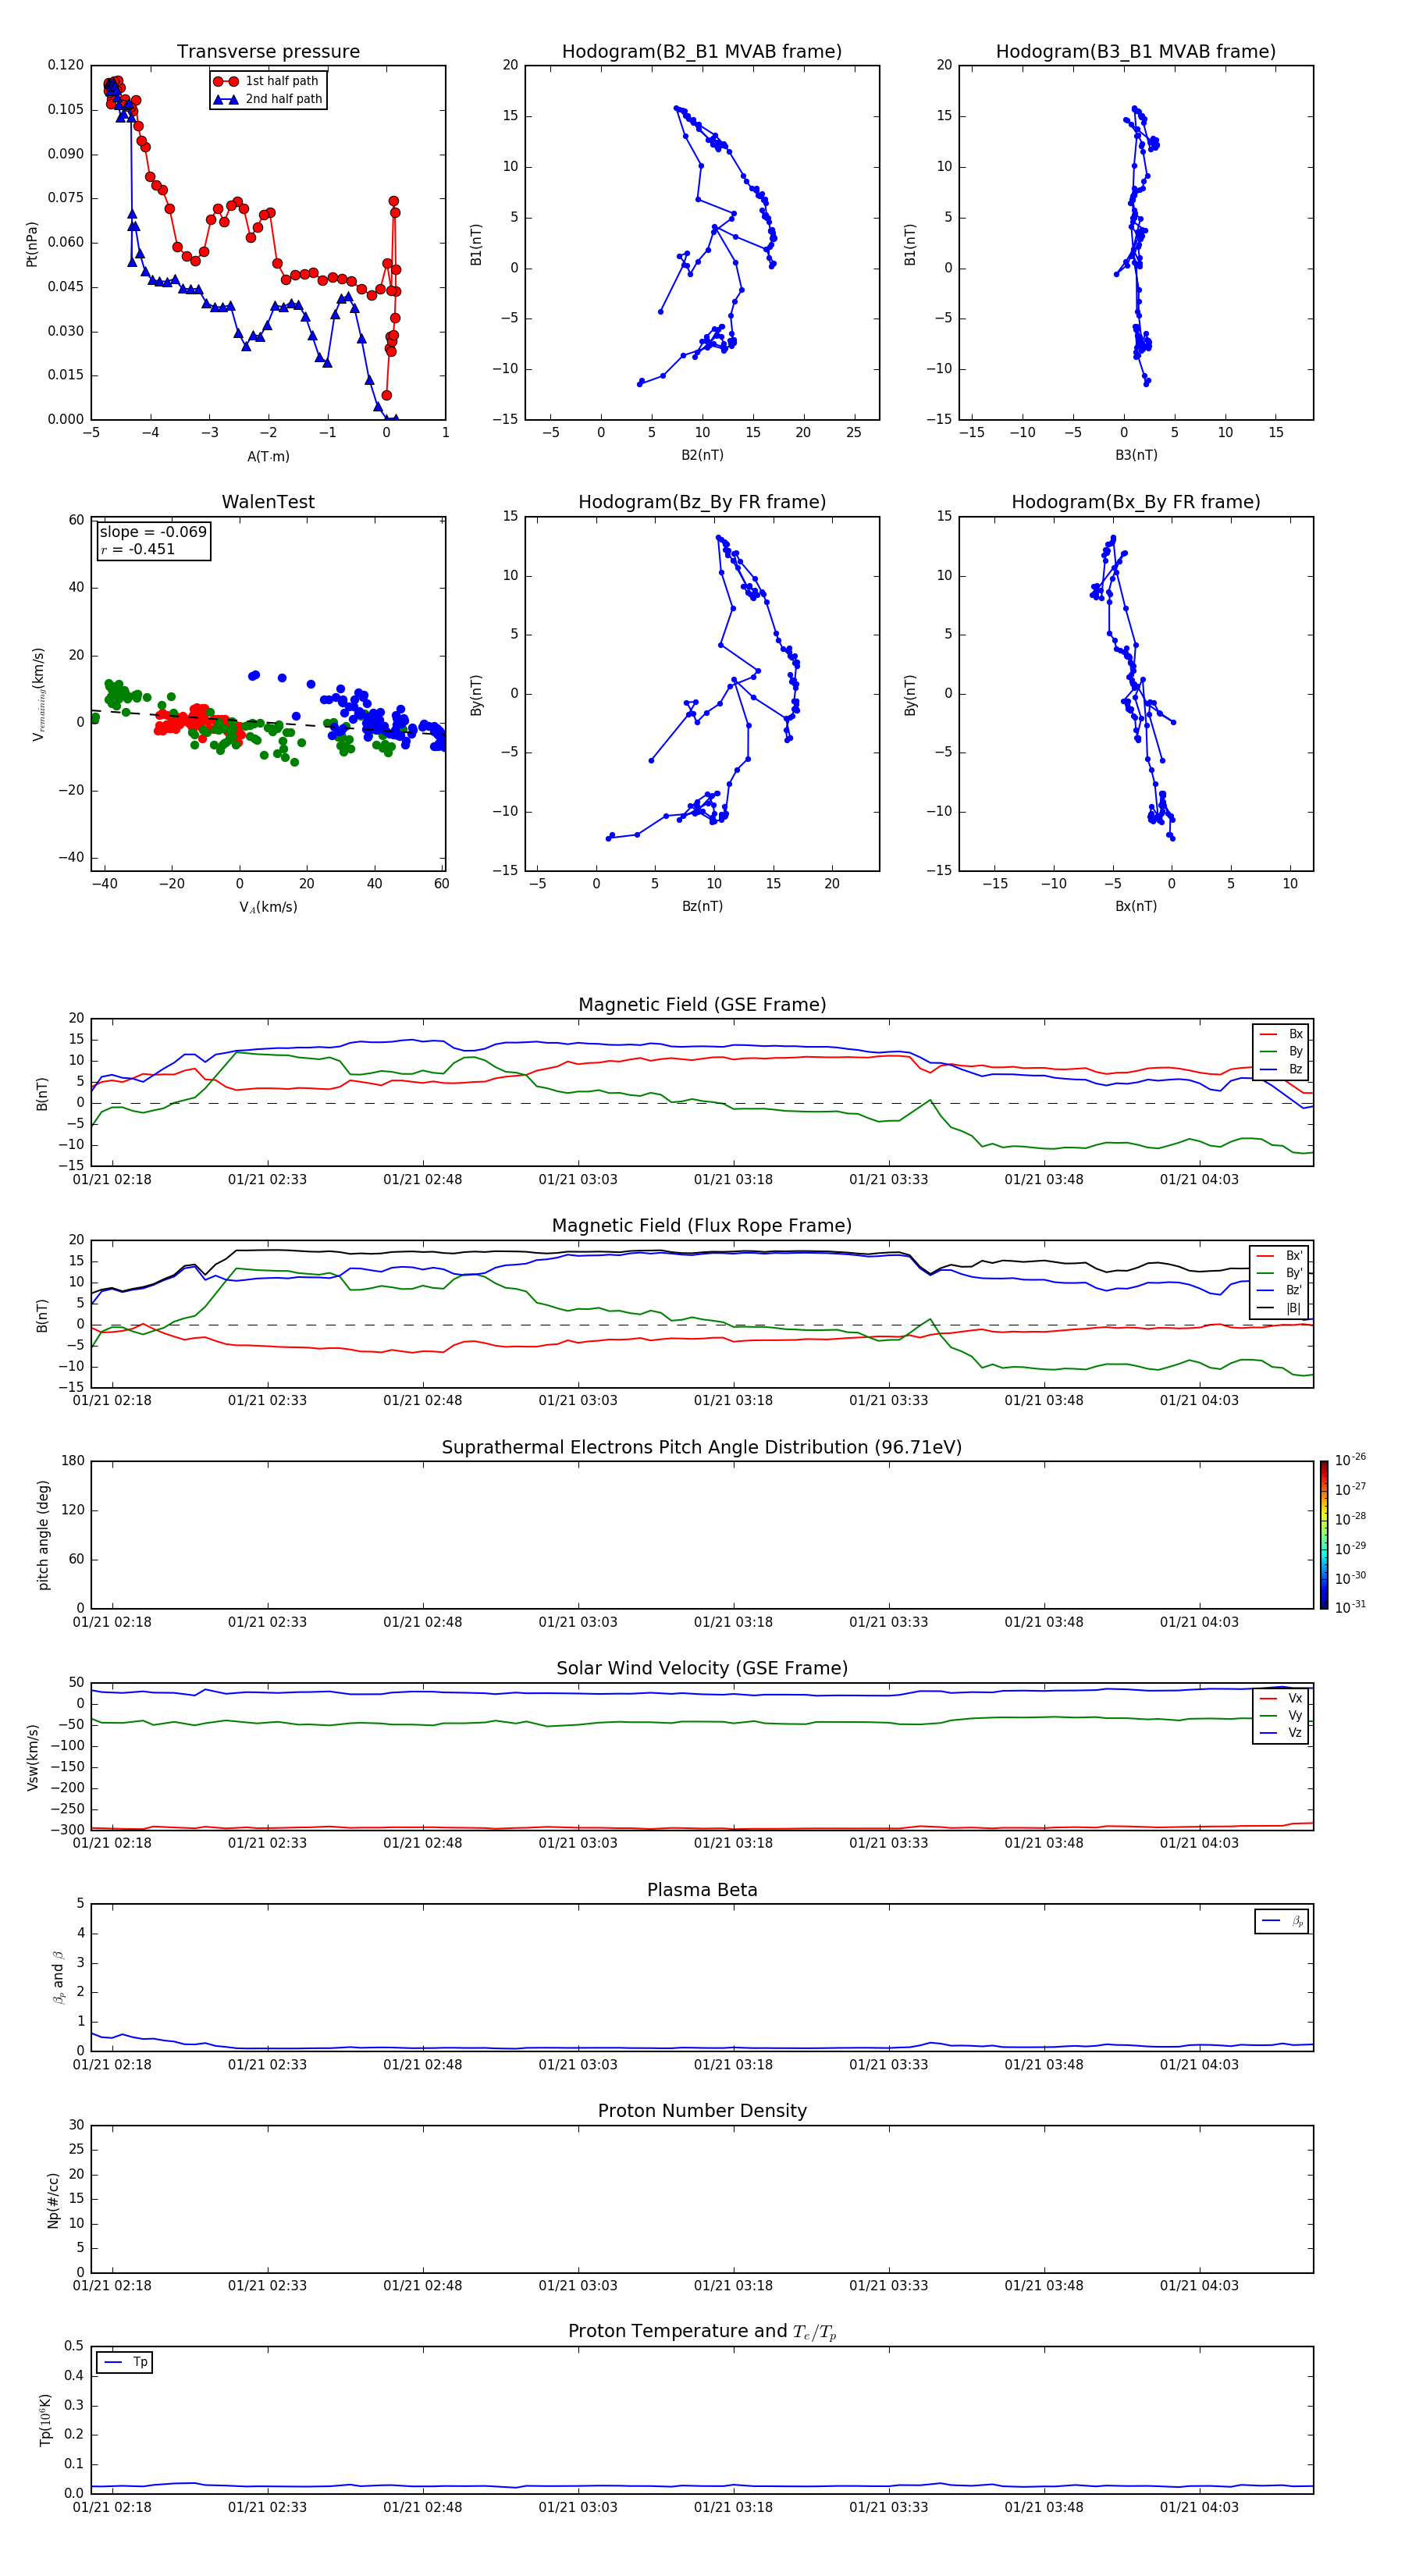Image resolution: width=1405 pixels, height=2576 pixels.
Task: Click the "WalenTest" plot title
Action: (268, 502)
